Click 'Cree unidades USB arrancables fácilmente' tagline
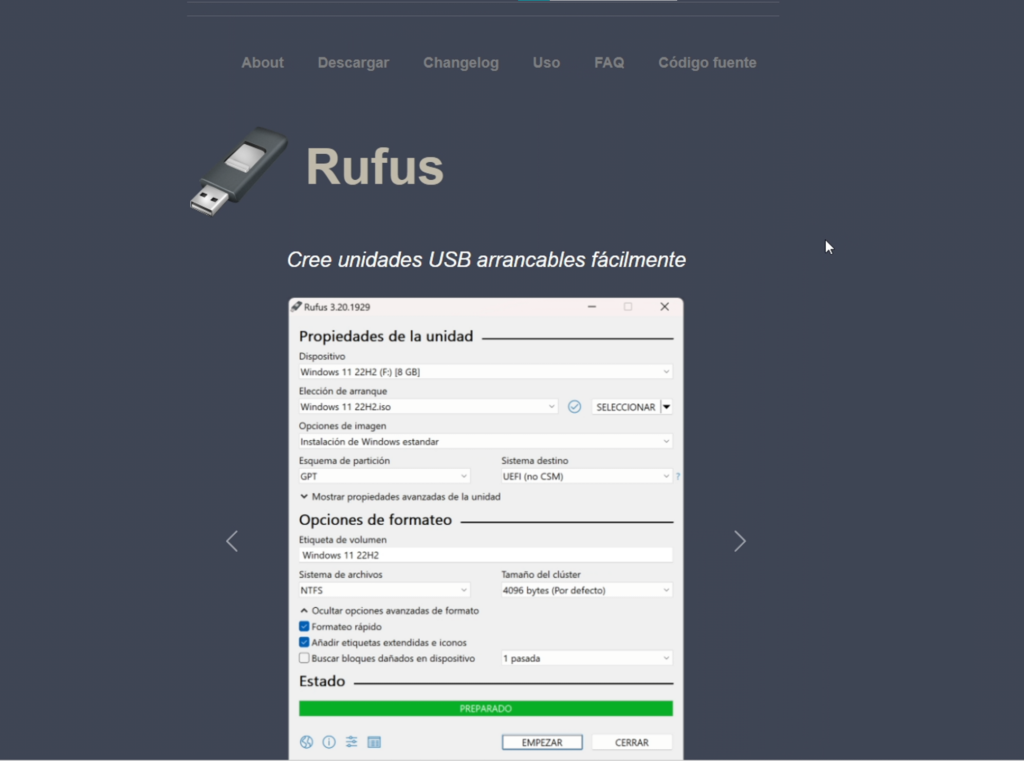1024x761 pixels. pos(487,260)
